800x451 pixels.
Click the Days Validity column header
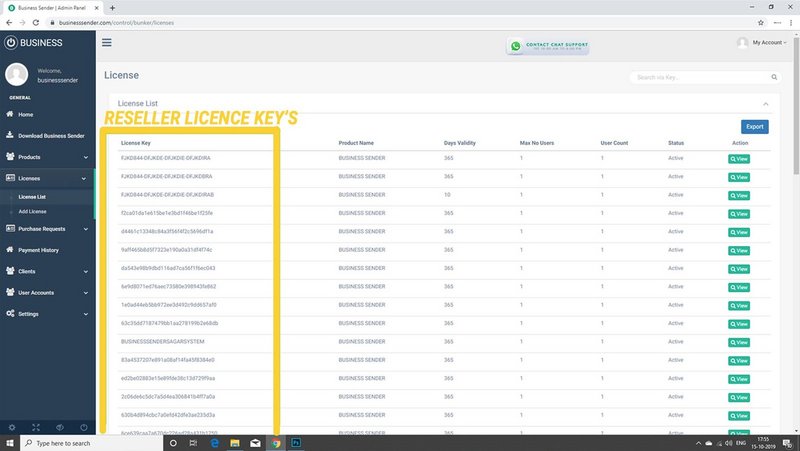coord(459,143)
